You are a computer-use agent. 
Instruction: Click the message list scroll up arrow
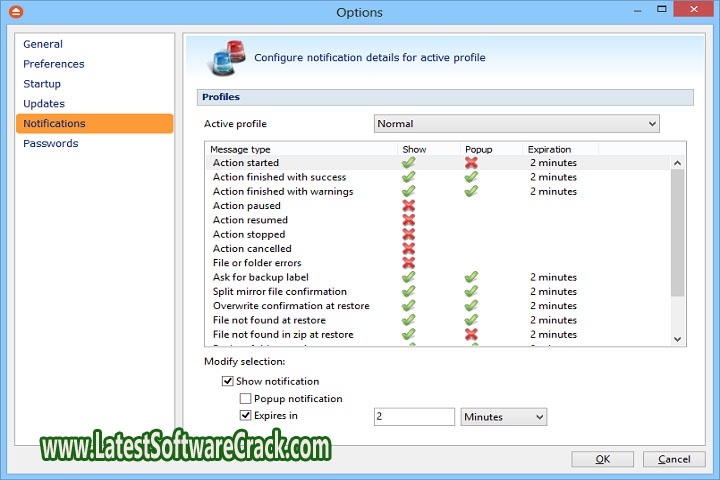[x=677, y=163]
